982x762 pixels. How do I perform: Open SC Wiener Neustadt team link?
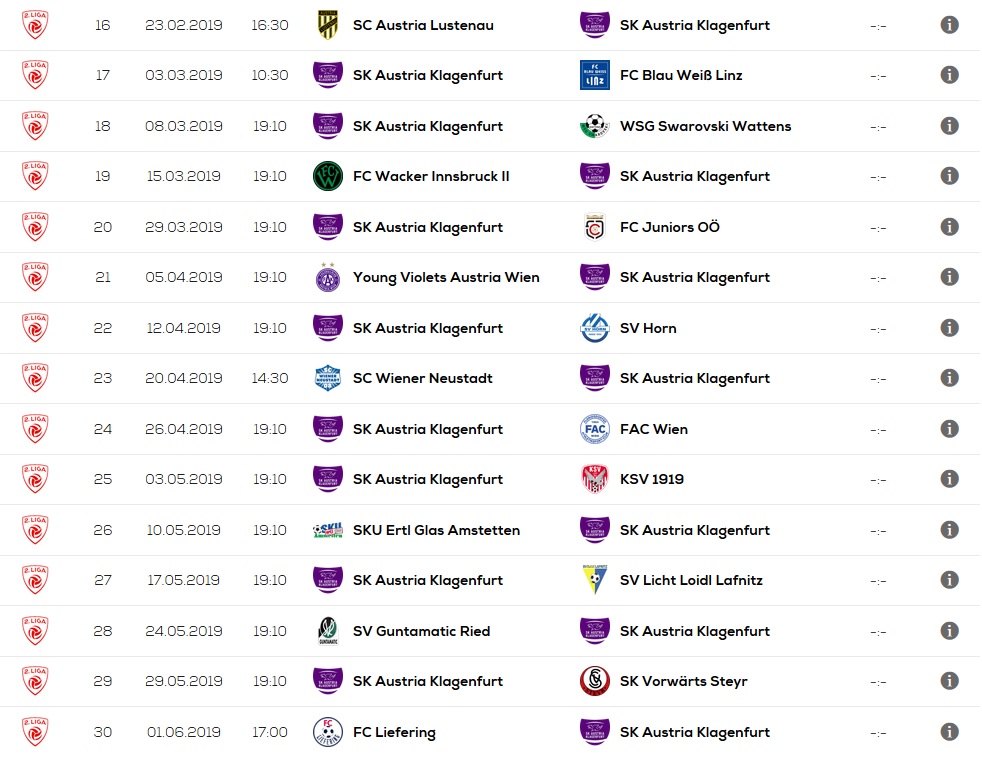click(423, 378)
